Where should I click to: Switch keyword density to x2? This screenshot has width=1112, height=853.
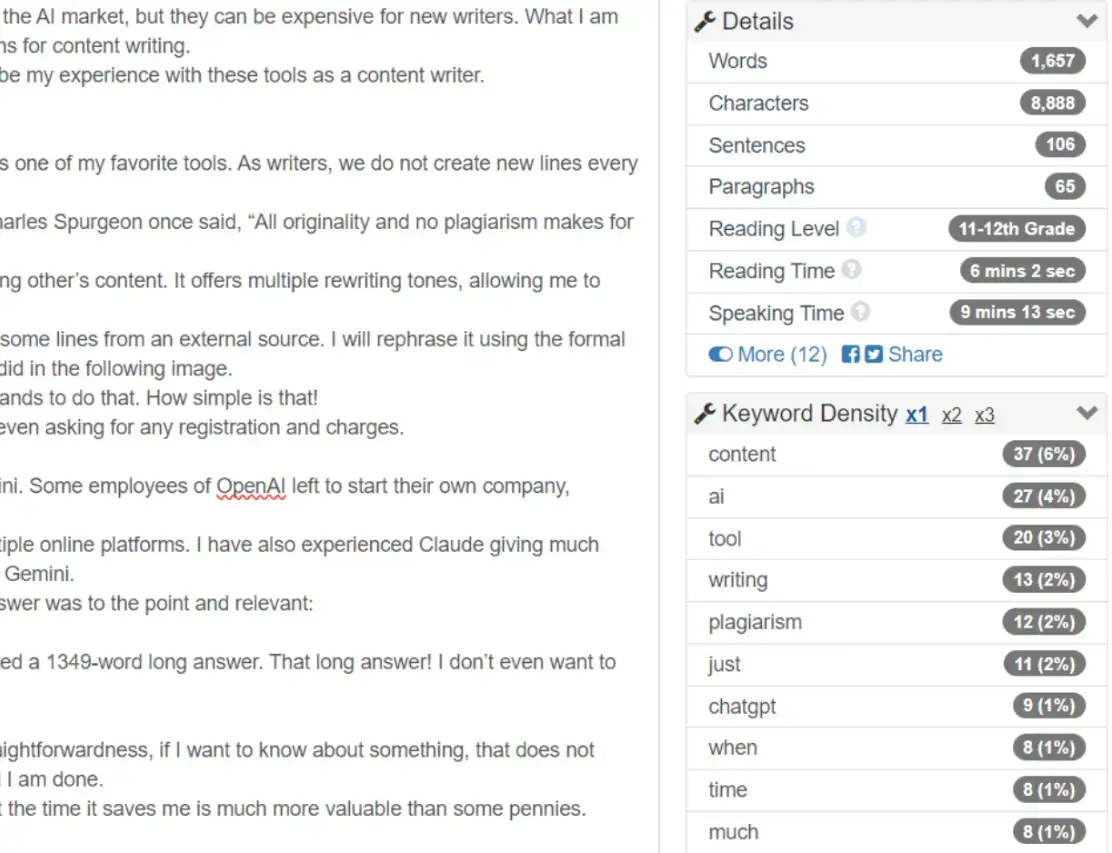951,415
